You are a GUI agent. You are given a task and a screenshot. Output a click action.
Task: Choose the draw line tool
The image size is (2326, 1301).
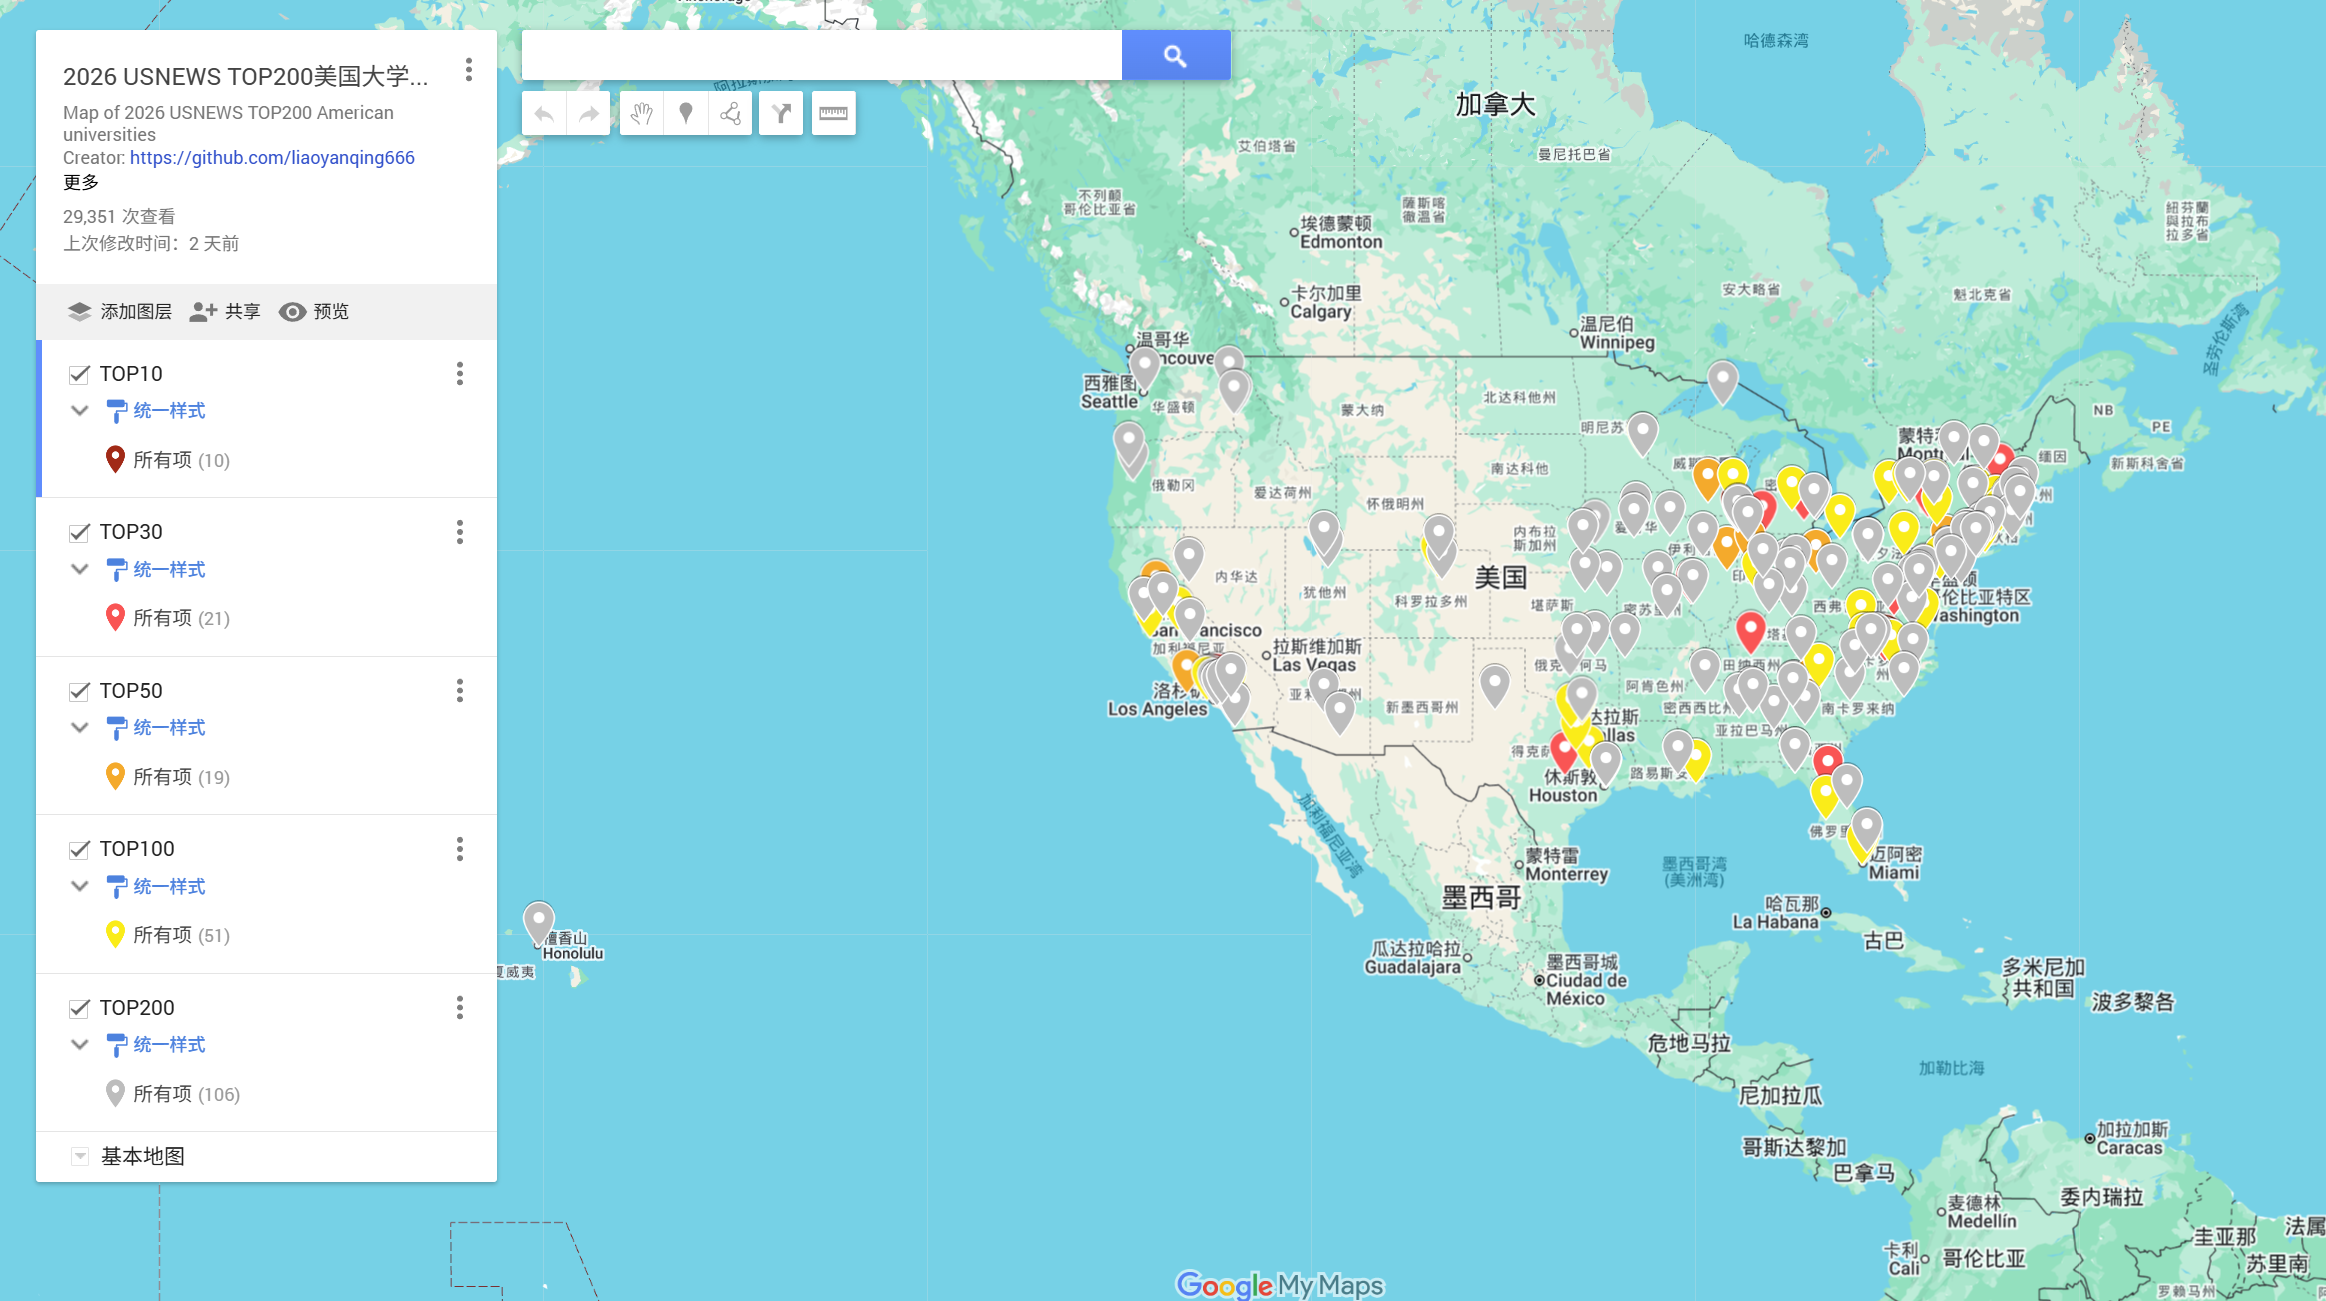730,113
